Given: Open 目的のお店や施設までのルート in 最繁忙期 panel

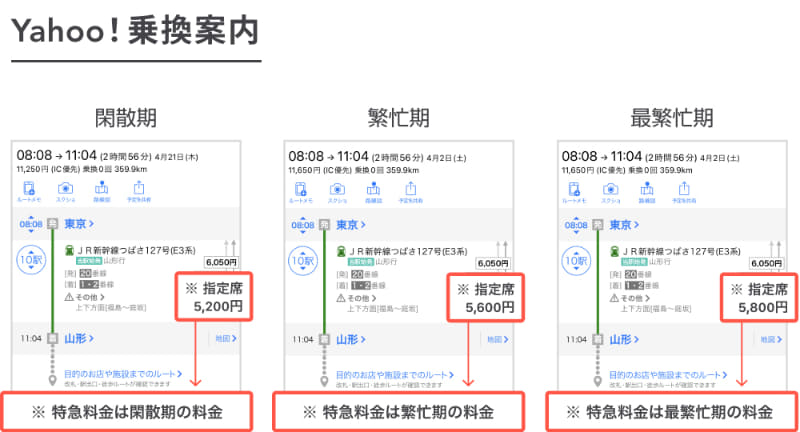Looking at the screenshot, I should 668,375.
